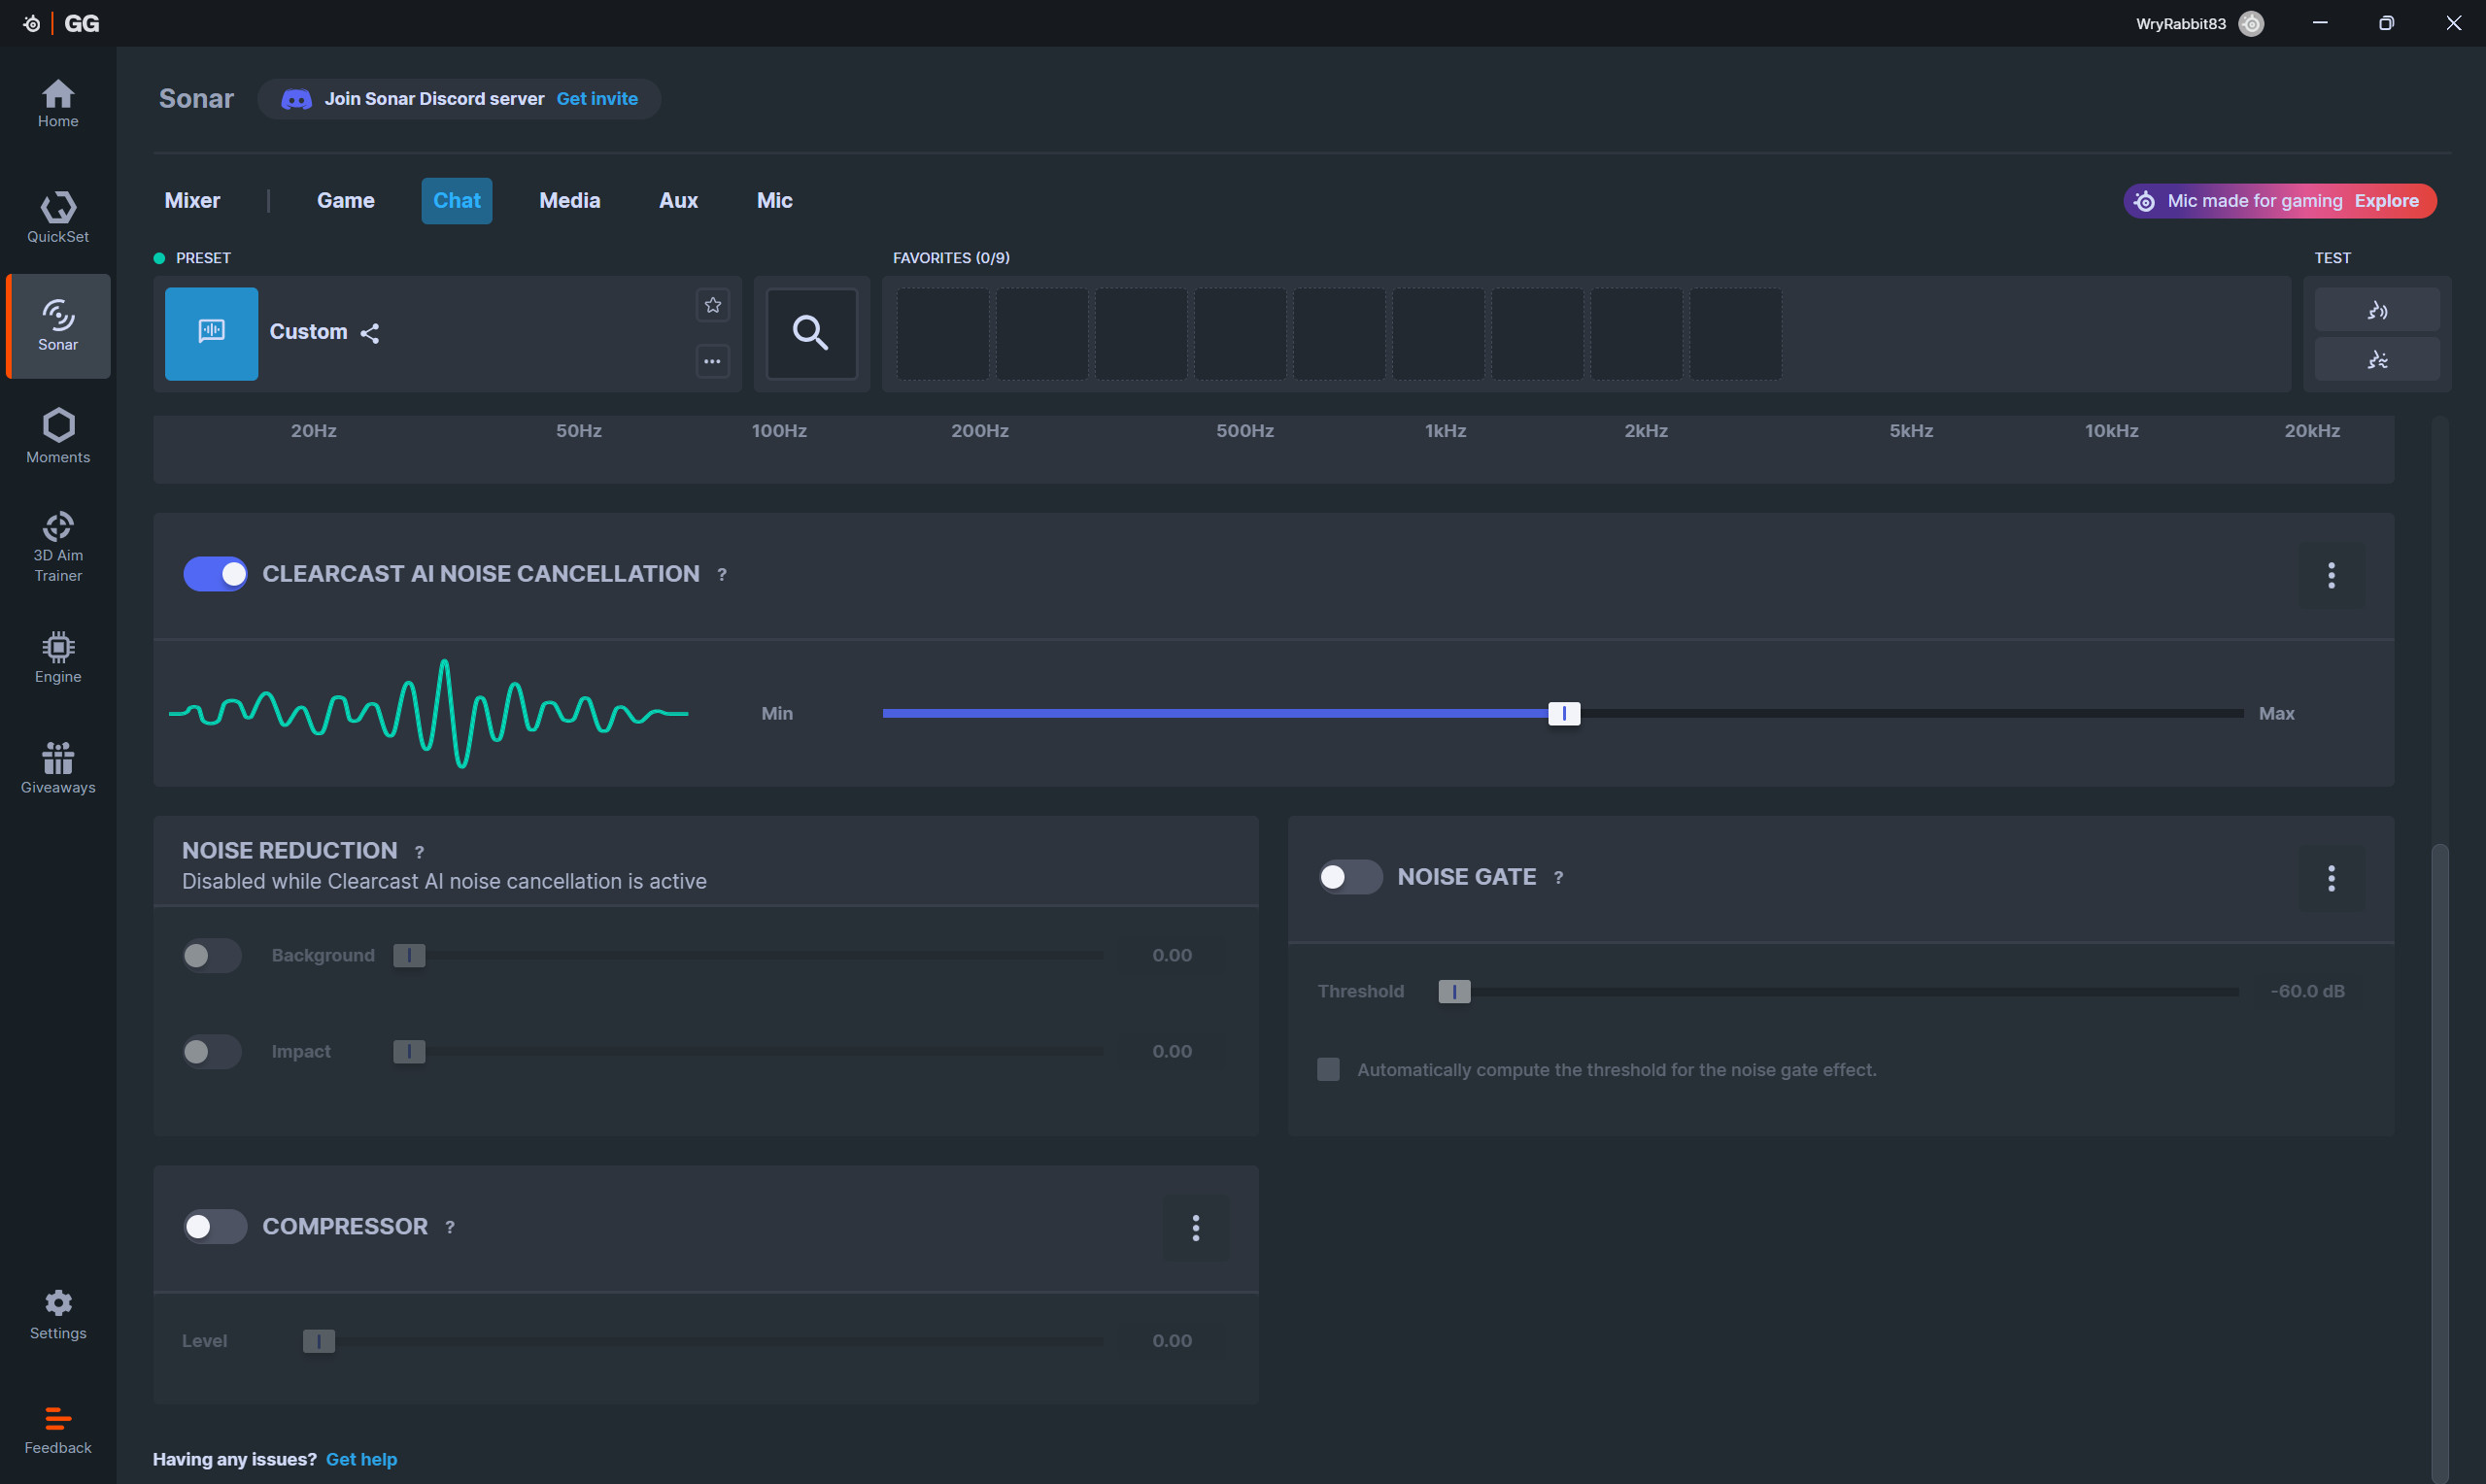This screenshot has height=1484, width=2486.
Task: Favorite the Custom preset with star
Action: coord(712,305)
